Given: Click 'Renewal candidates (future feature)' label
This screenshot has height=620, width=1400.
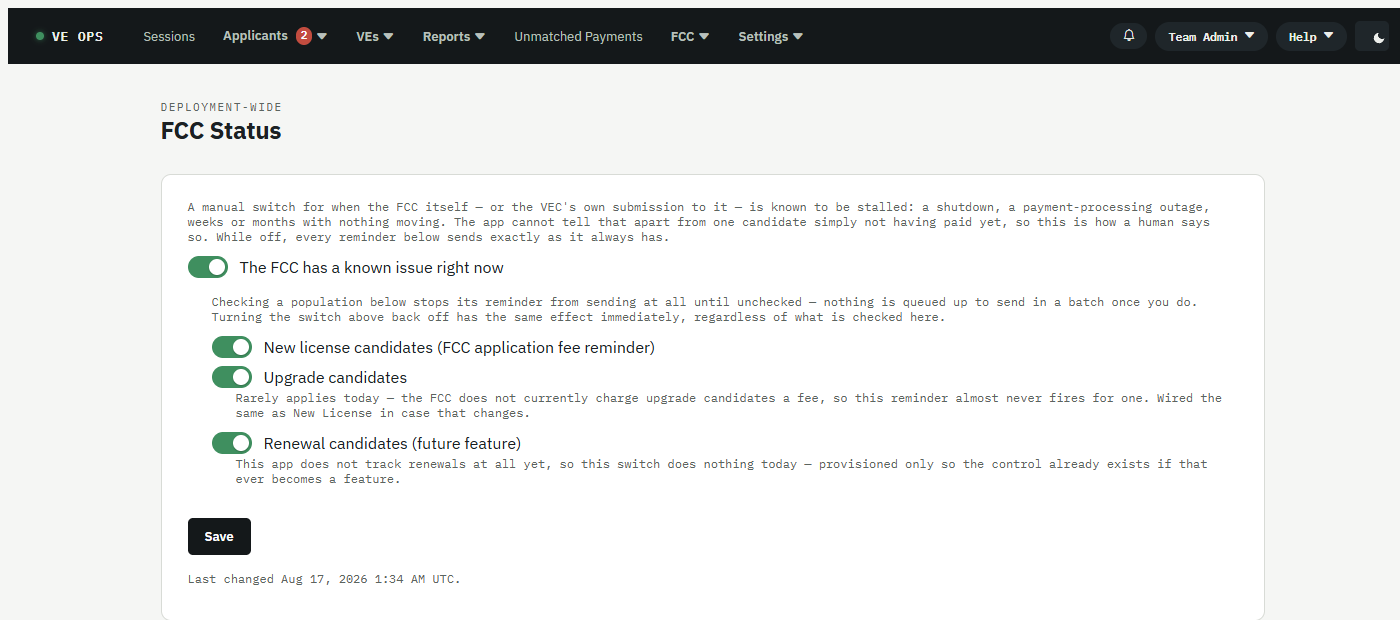Looking at the screenshot, I should pos(392,444).
